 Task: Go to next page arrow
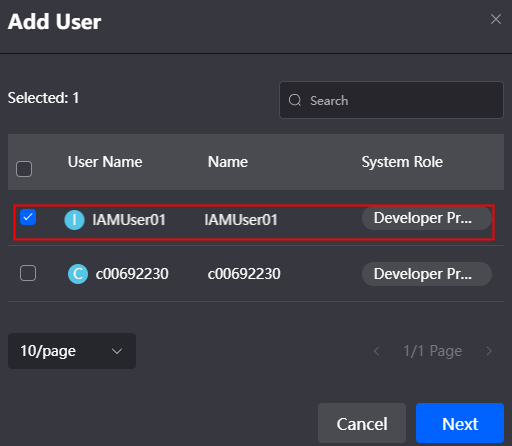tap(489, 351)
